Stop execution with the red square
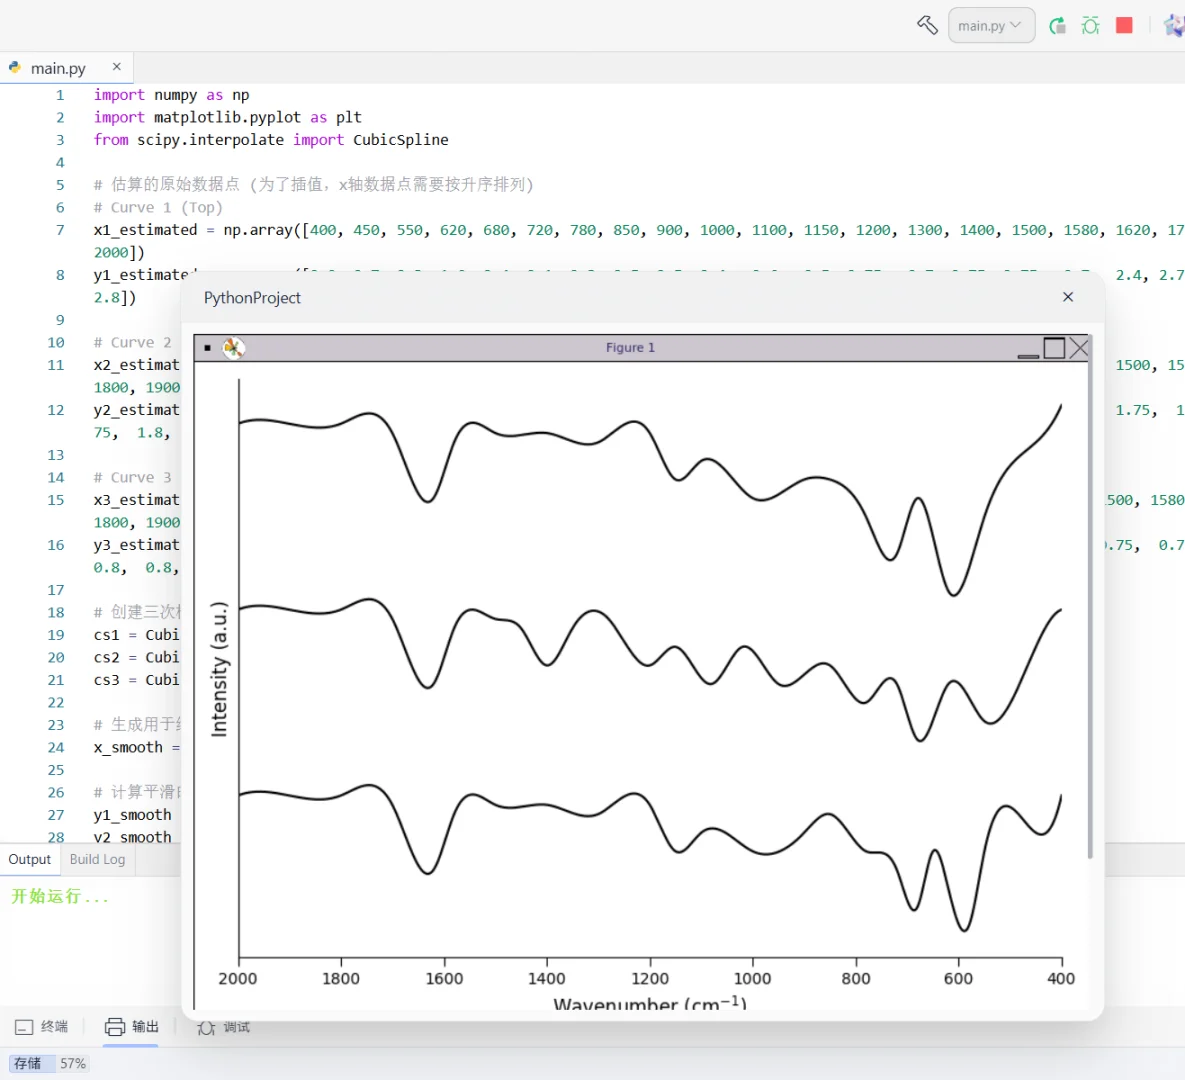This screenshot has height=1080, width=1185. [1124, 25]
